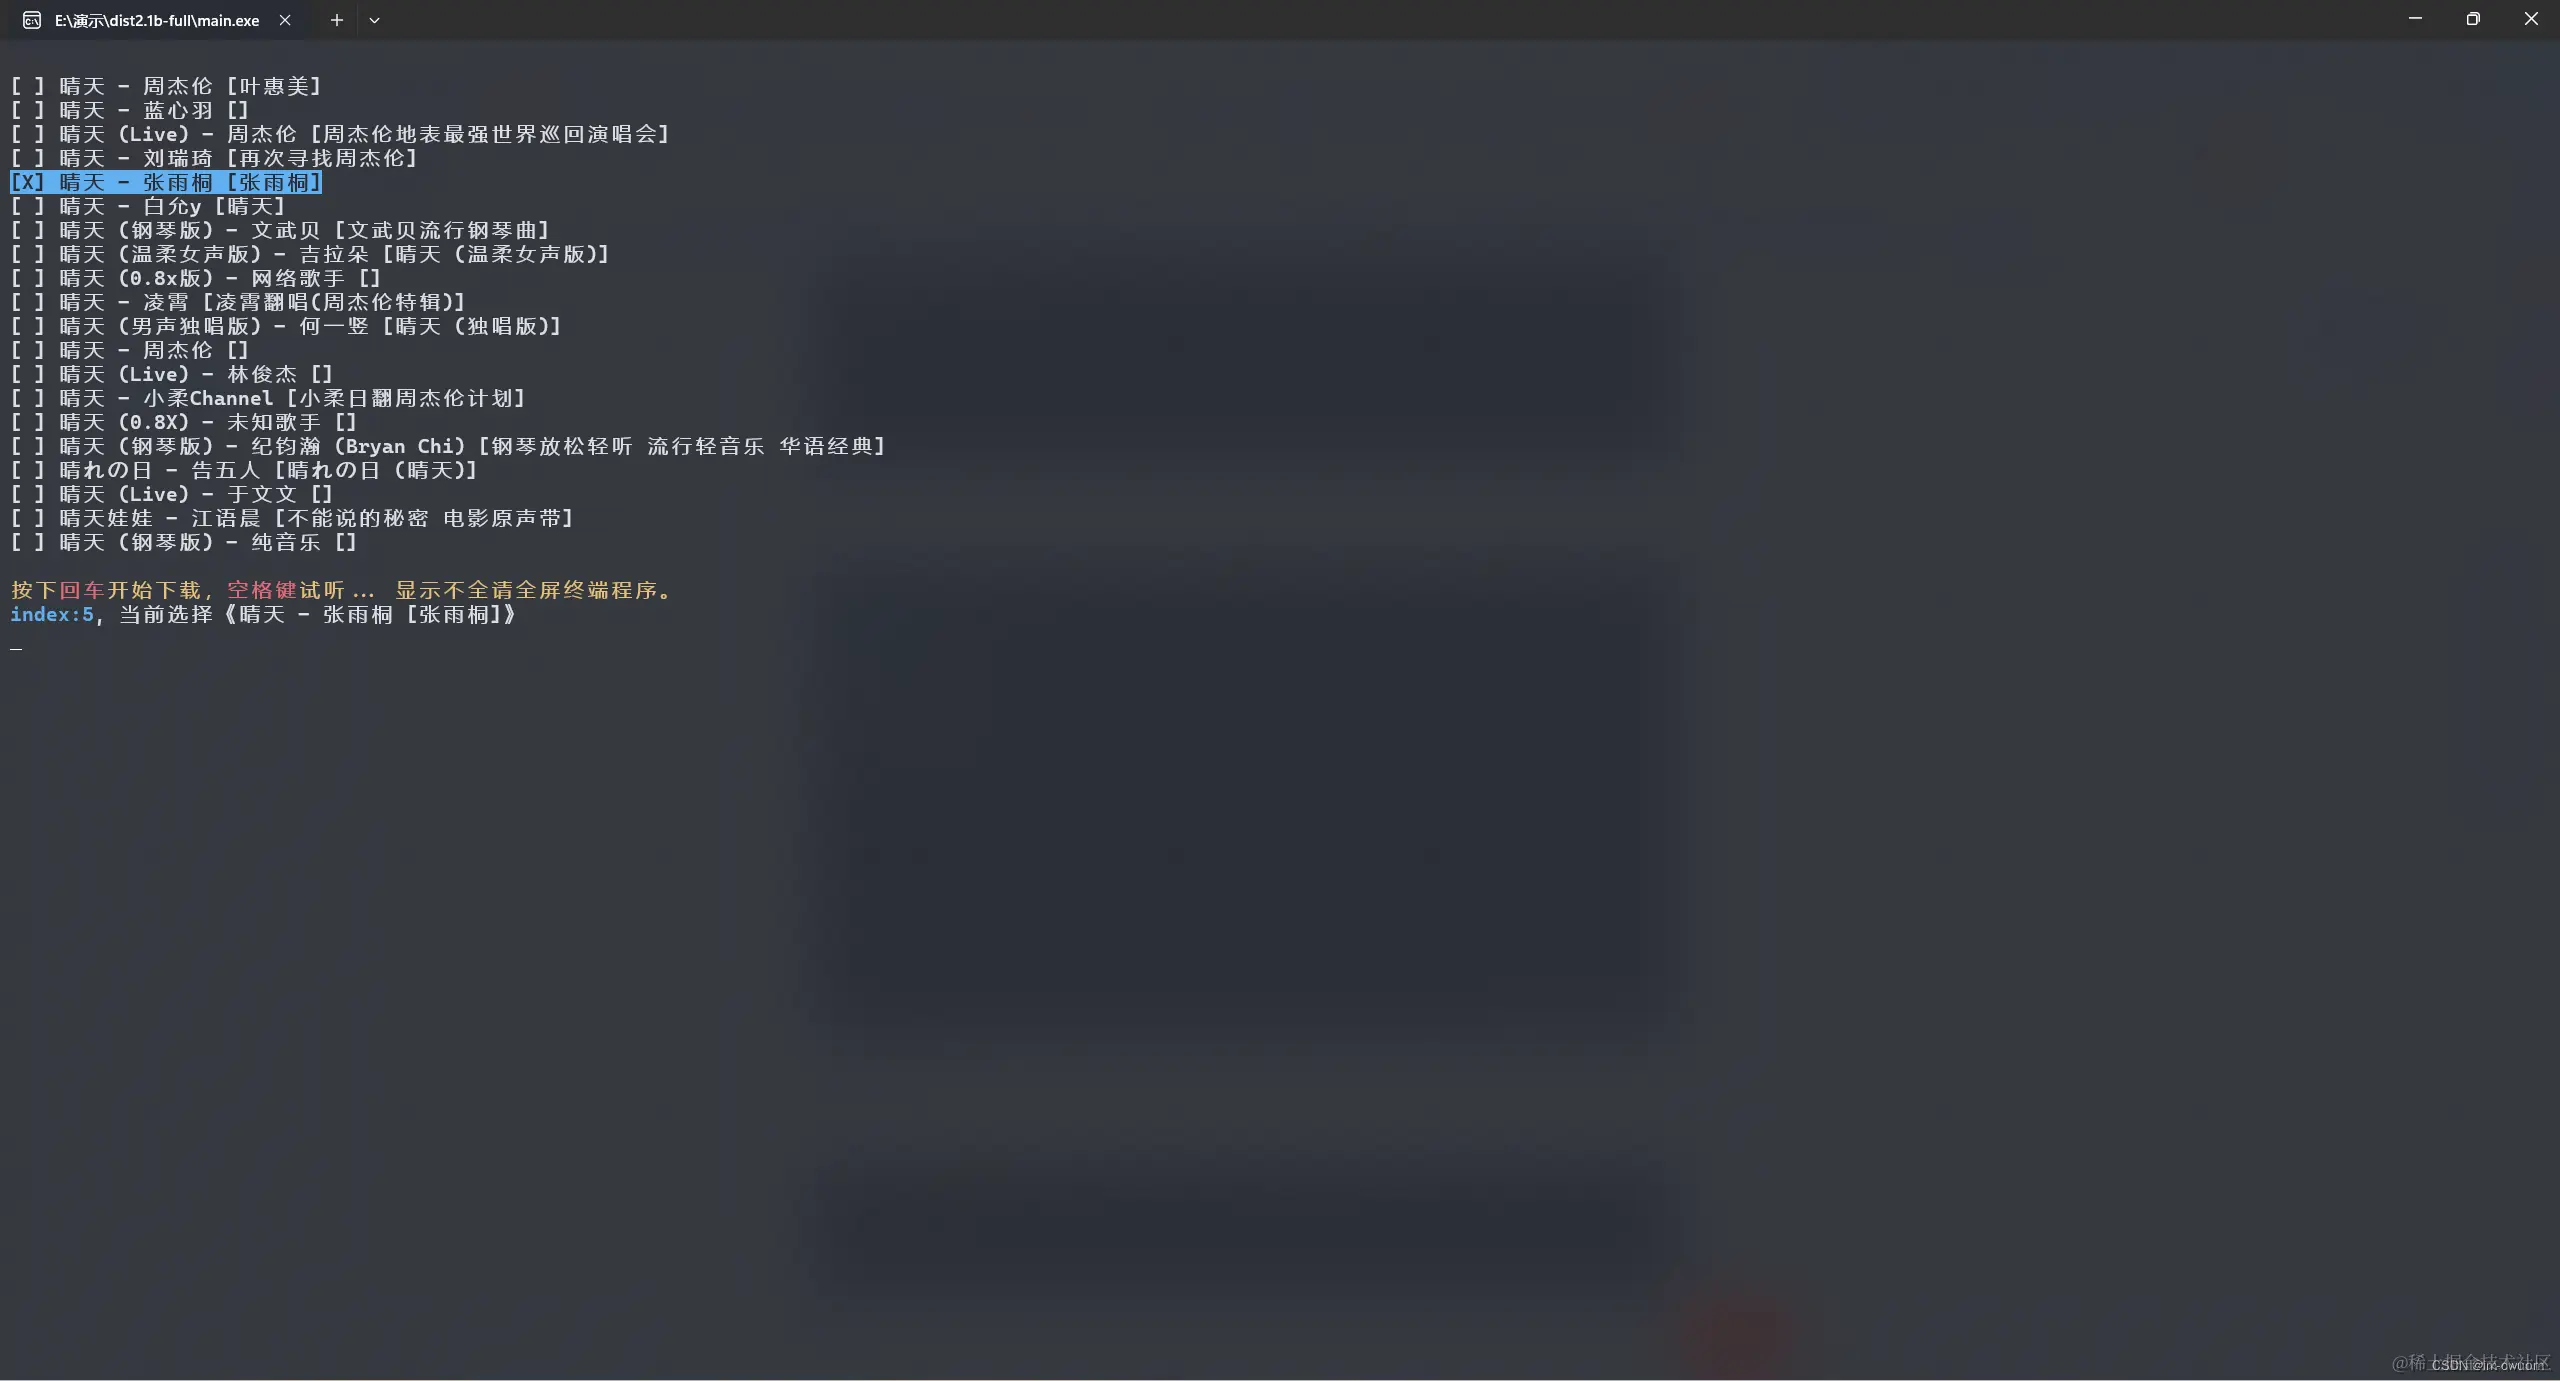Toggle checked box for 晴天 - 张雨桐
Image resolution: width=2560 pixels, height=1381 pixels.
click(27, 182)
